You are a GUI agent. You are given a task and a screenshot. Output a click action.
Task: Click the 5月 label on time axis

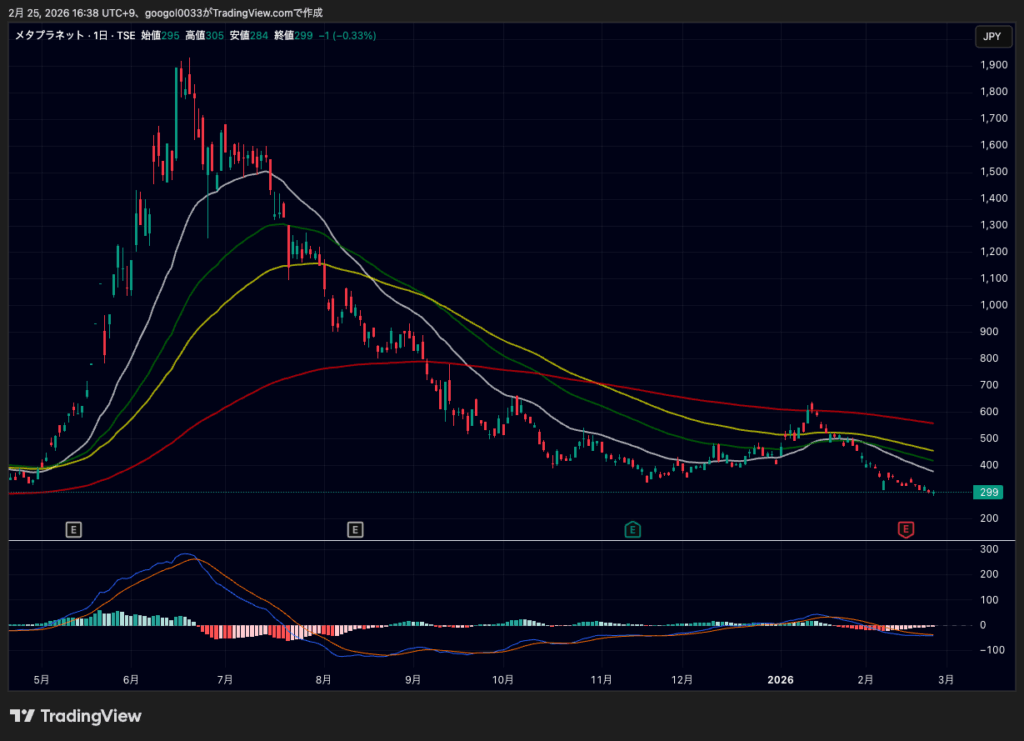41,680
